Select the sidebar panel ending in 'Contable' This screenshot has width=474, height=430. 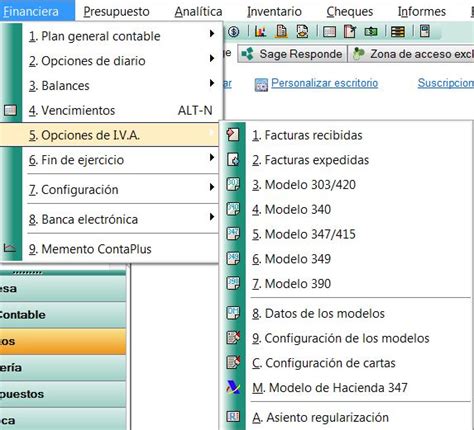coord(63,315)
